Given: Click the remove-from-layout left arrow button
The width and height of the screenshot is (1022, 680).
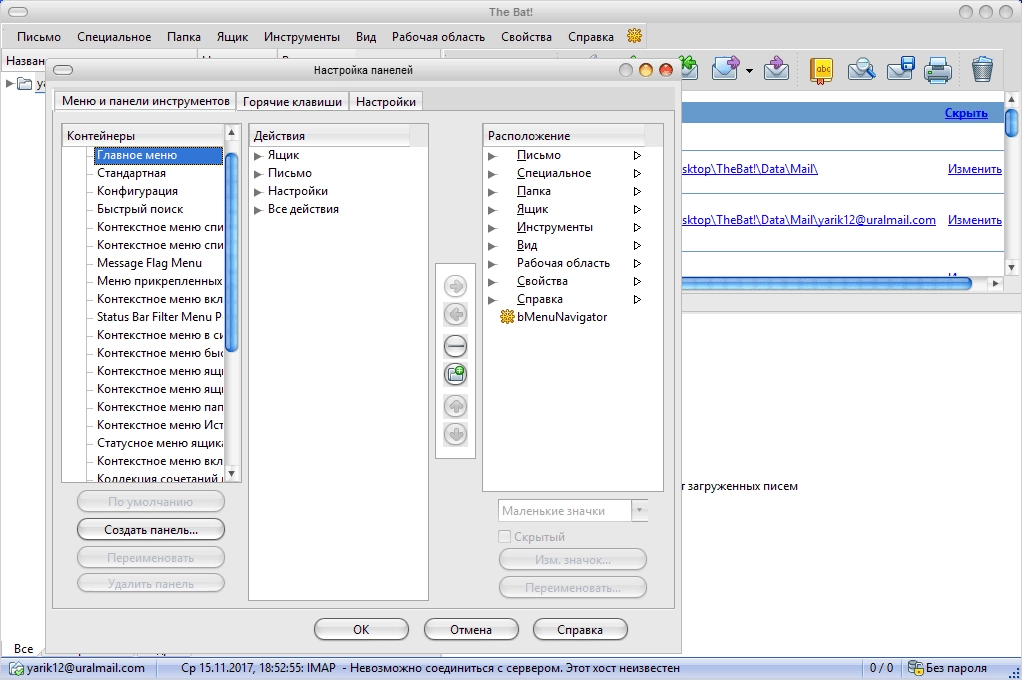Looking at the screenshot, I should (455, 314).
